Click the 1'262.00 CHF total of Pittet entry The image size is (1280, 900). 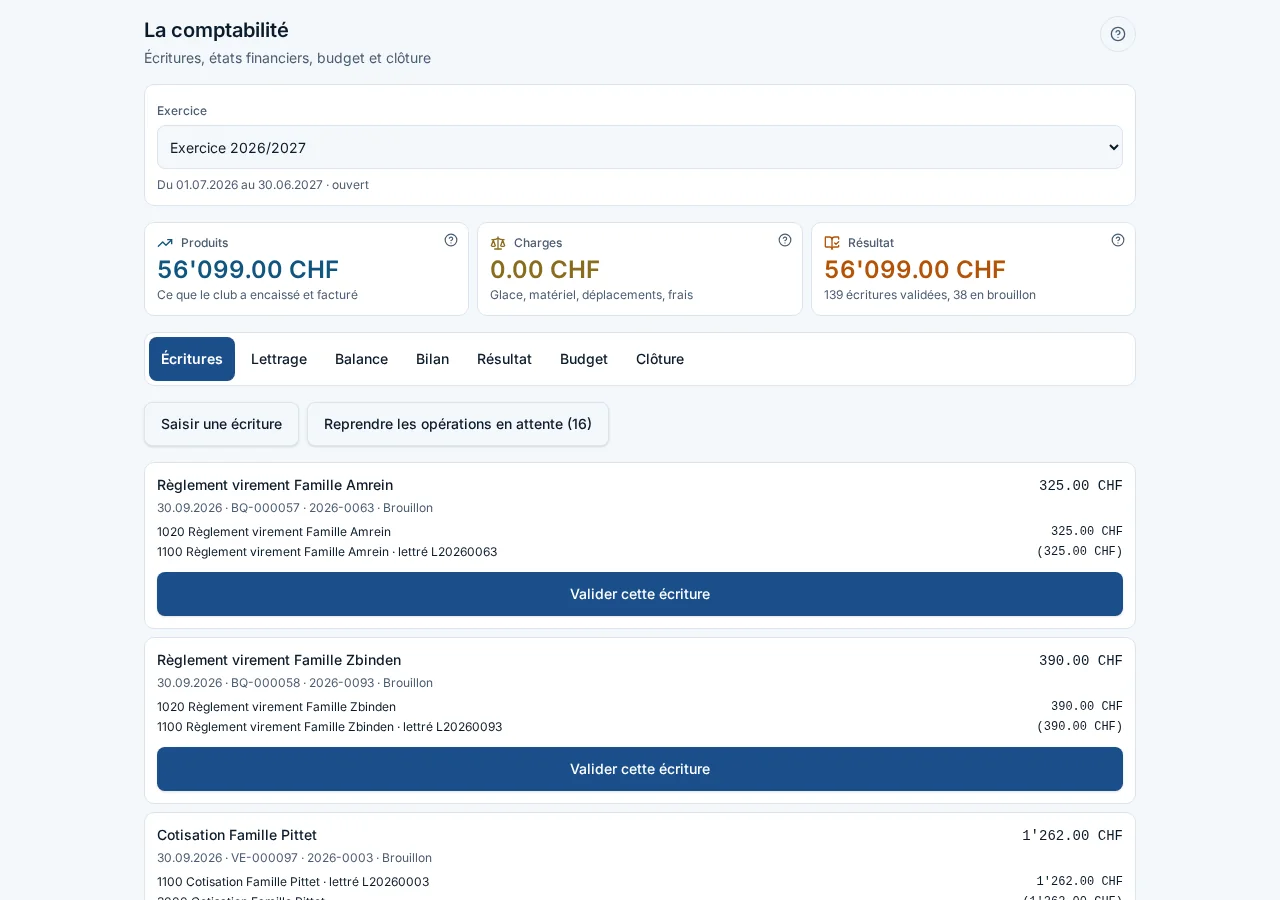coord(1072,835)
